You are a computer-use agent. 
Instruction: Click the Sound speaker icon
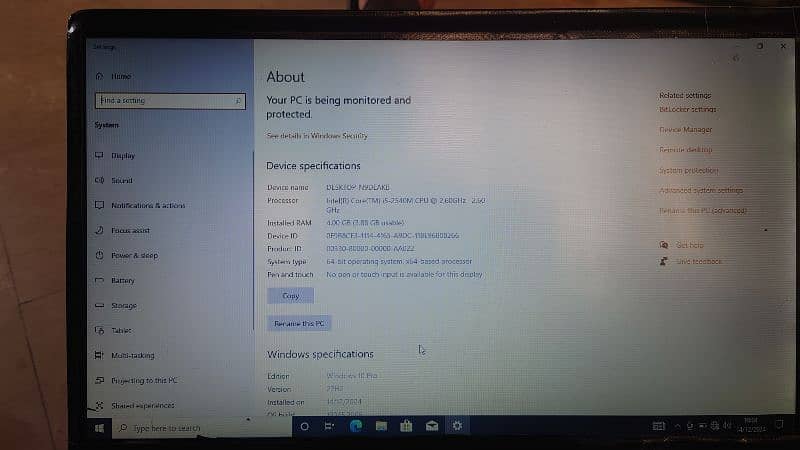99,180
